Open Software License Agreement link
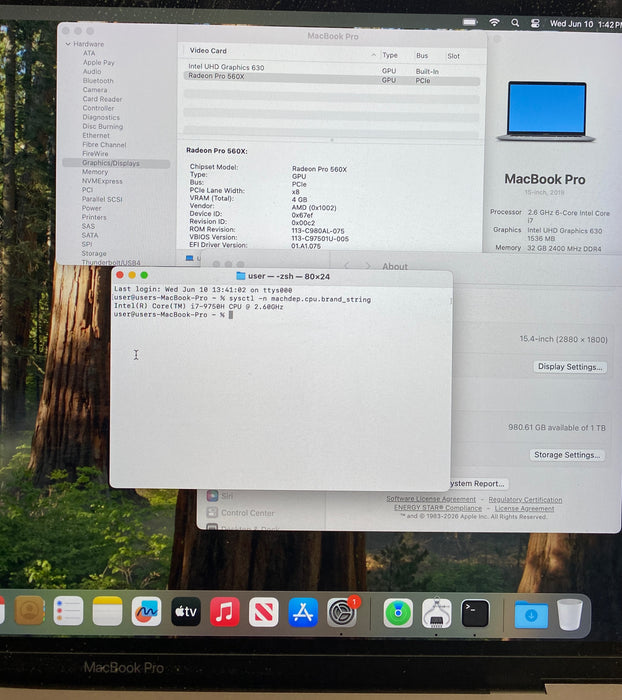The image size is (622, 700). tap(431, 499)
